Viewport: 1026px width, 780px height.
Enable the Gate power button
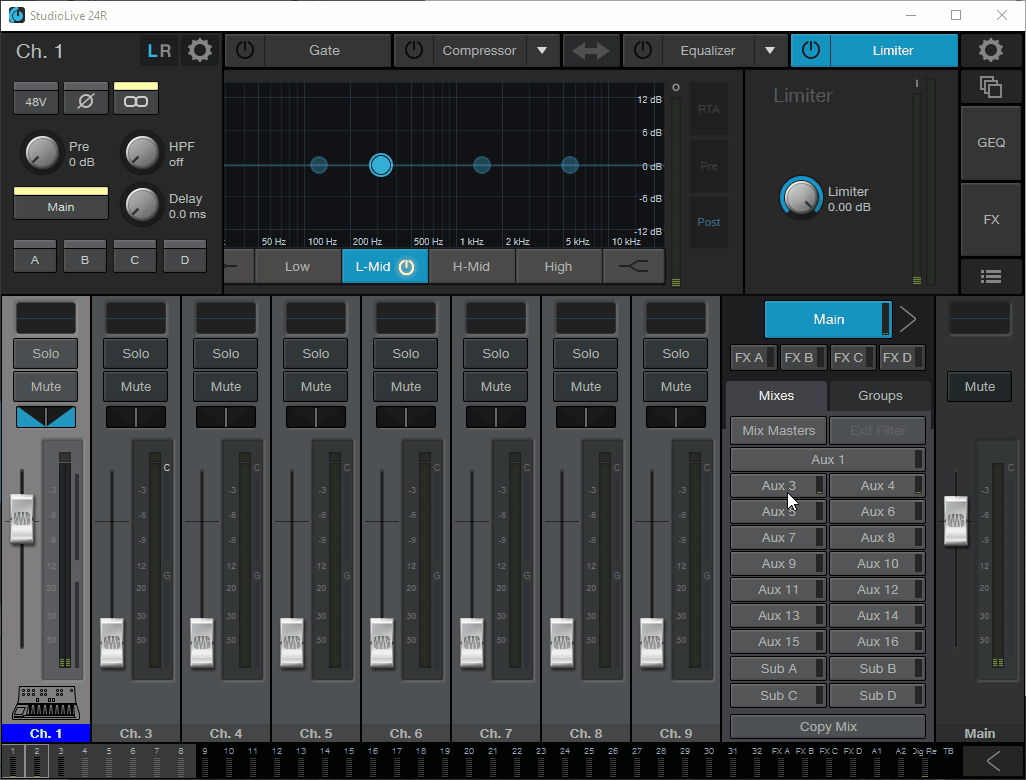tap(245, 51)
